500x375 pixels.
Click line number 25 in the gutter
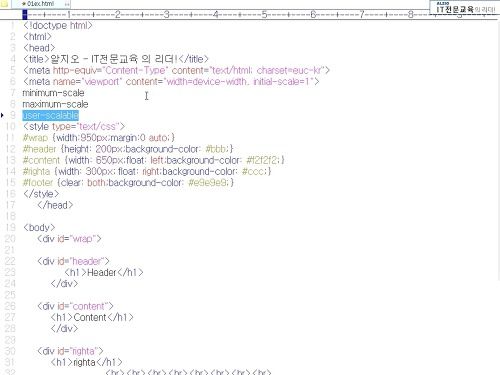(x=11, y=295)
